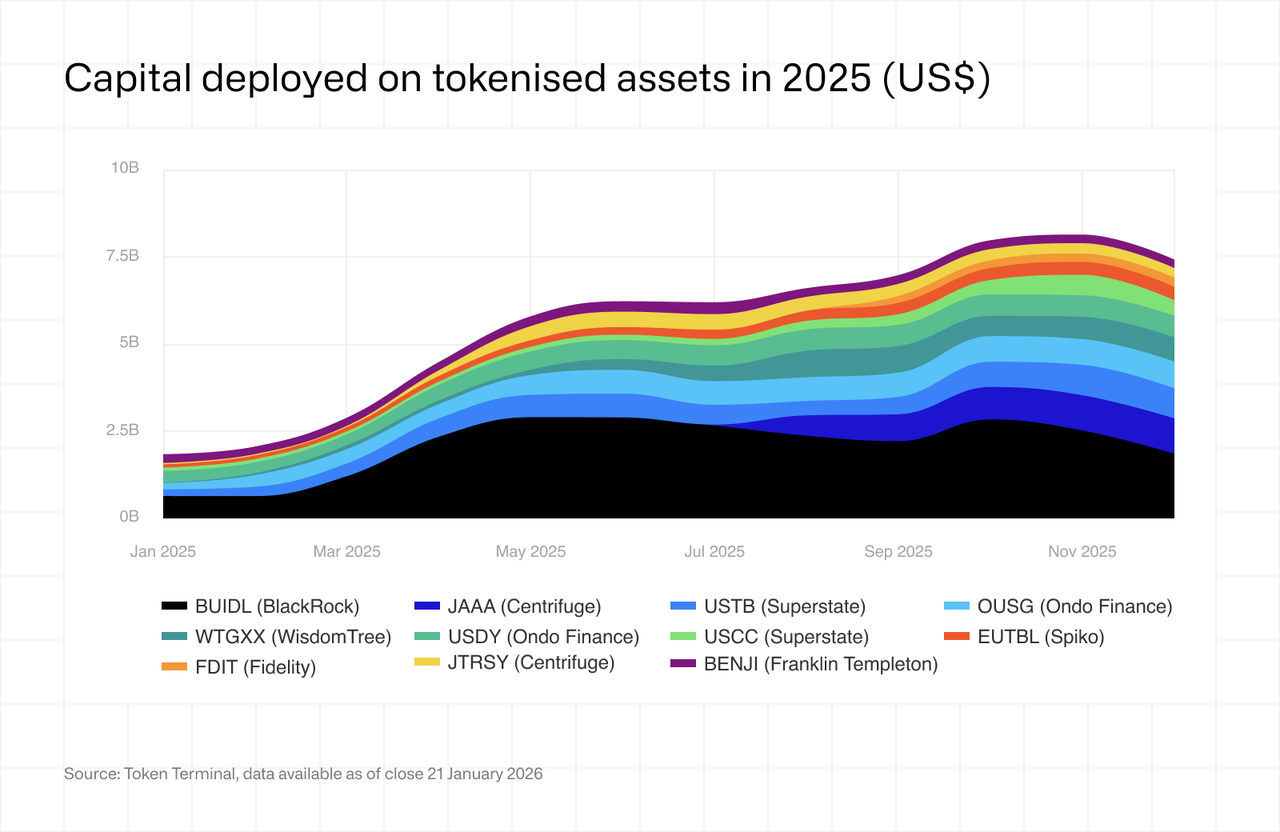The height and width of the screenshot is (832, 1280).
Task: Select the "Mar 2025" x-axis label
Action: (x=347, y=551)
